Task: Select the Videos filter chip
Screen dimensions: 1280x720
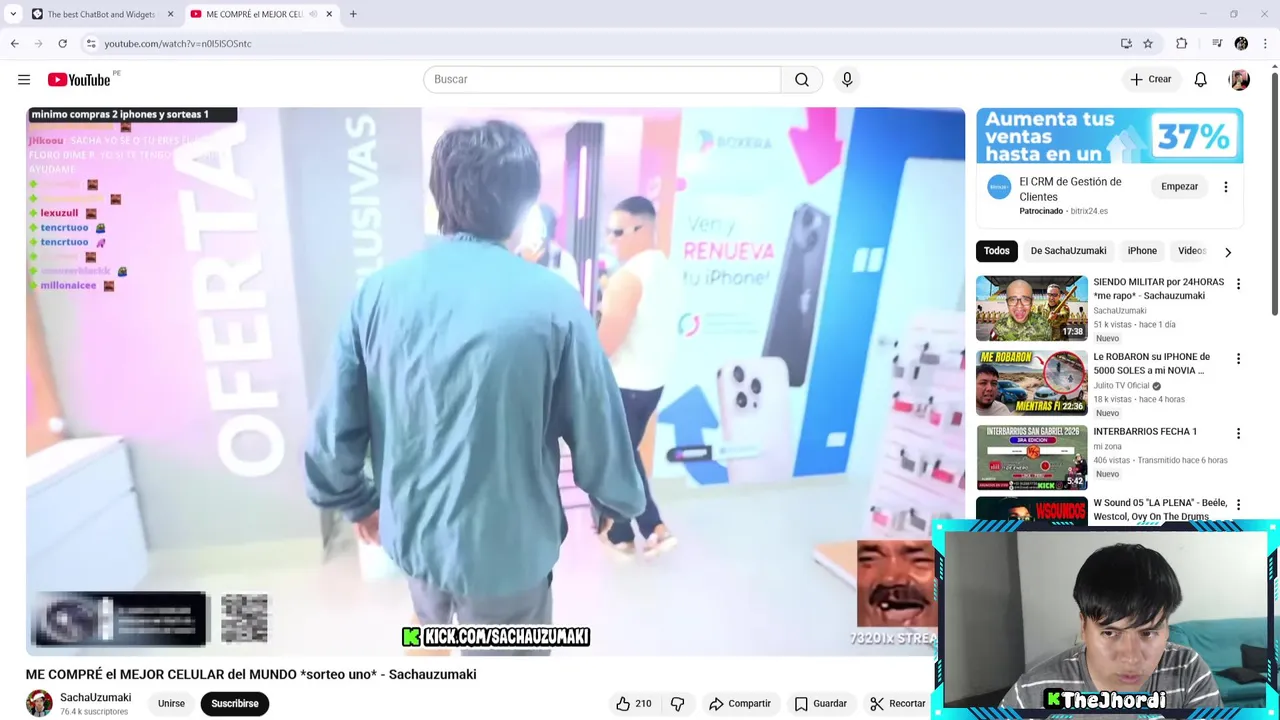Action: point(1192,251)
